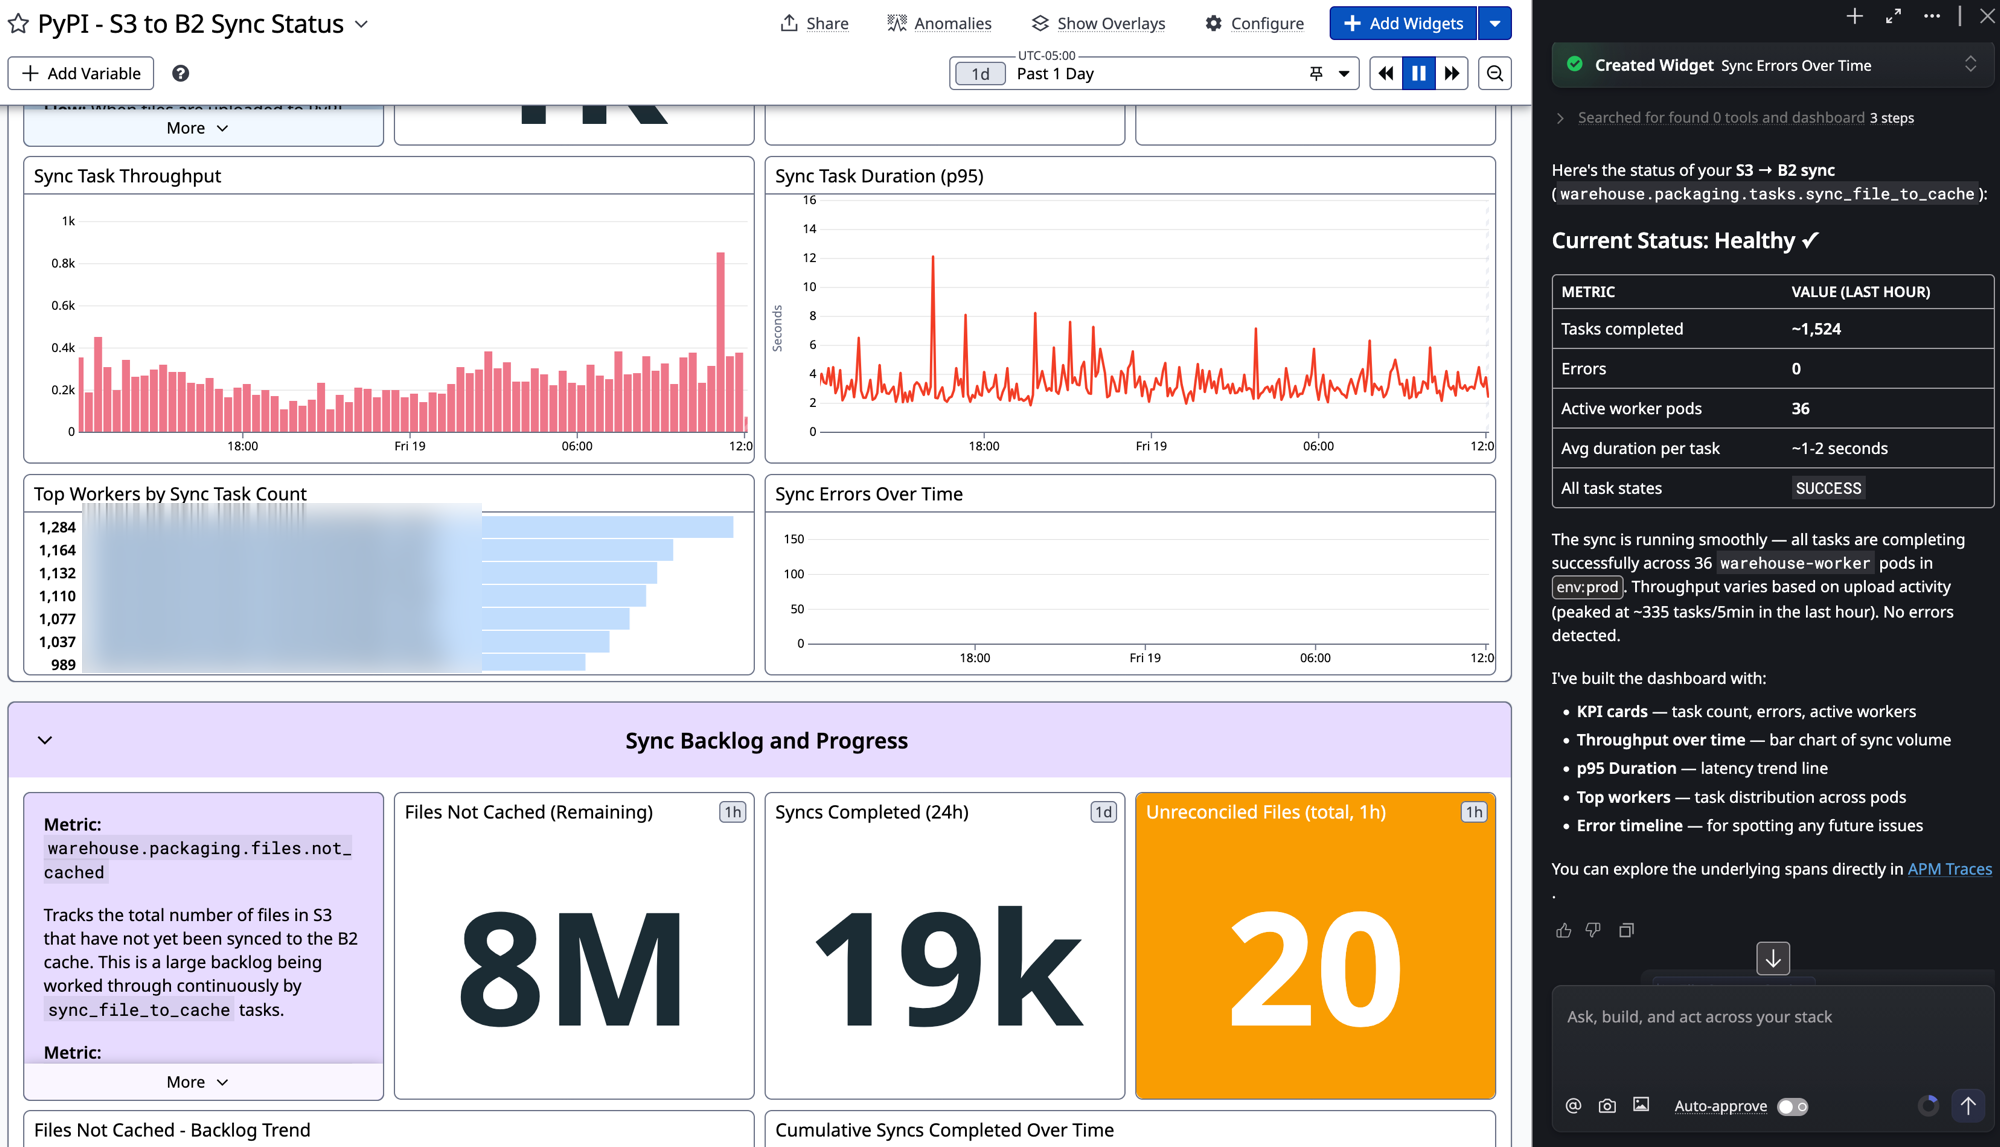Give thumbs up to the response
This screenshot has width=2000, height=1147.
(x=1563, y=930)
